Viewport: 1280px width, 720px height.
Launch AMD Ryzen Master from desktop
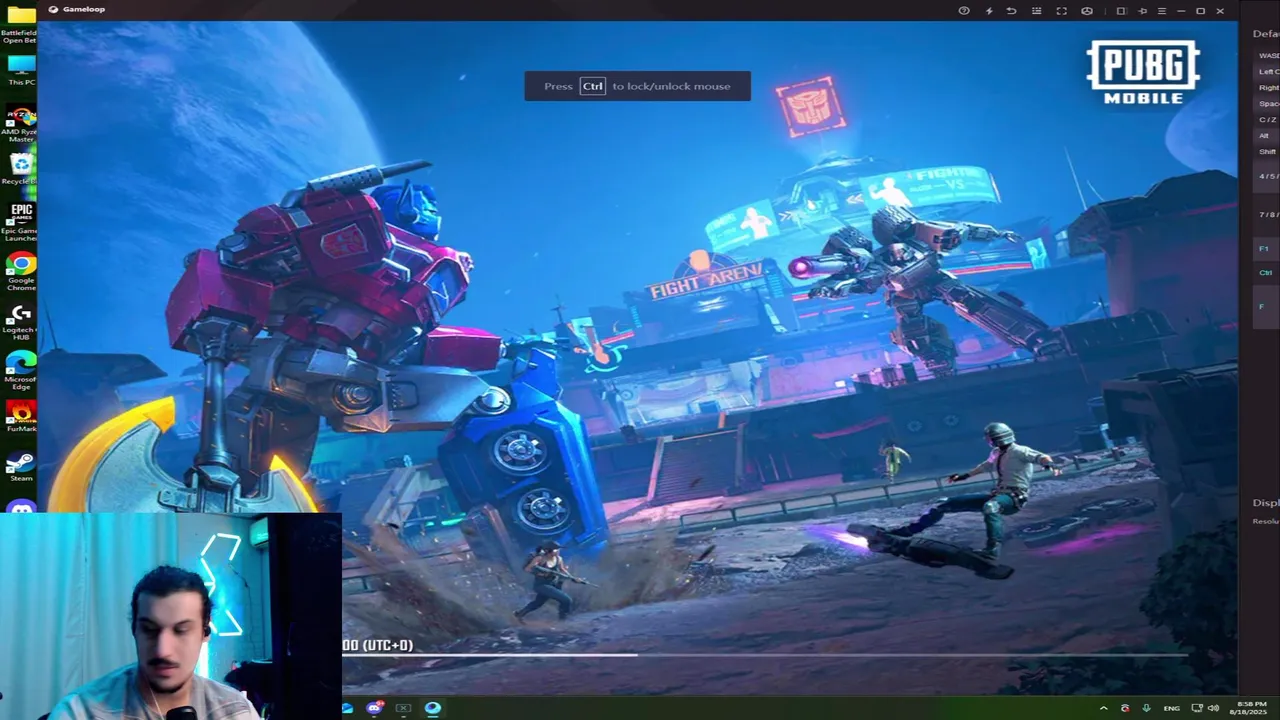pyautogui.click(x=20, y=123)
